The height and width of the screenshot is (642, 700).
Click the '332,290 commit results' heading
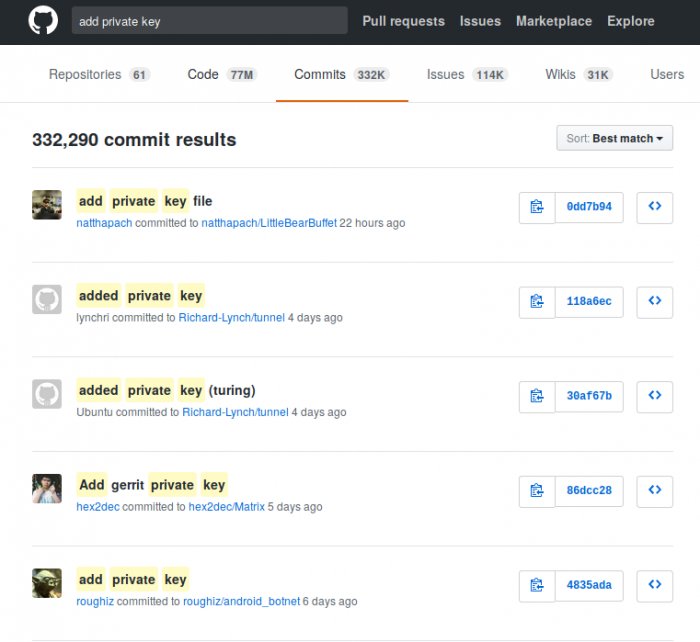(x=134, y=140)
